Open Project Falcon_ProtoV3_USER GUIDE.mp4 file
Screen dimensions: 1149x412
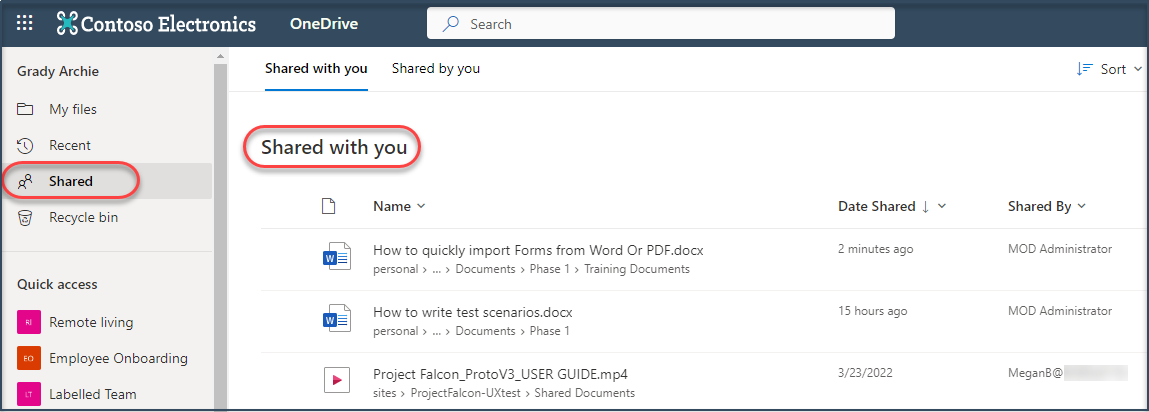pyautogui.click(x=500, y=374)
